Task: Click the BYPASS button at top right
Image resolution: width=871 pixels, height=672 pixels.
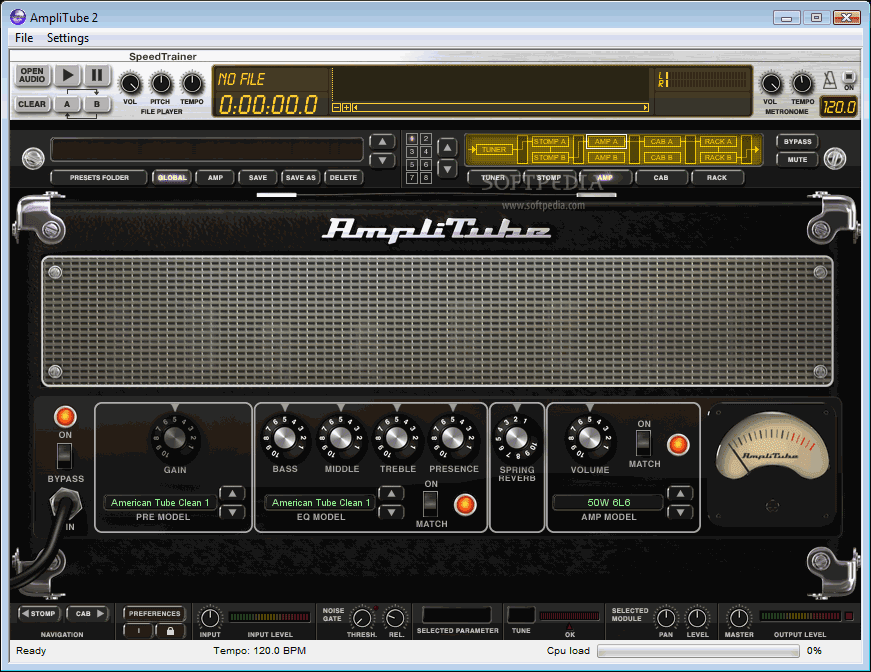Action: pos(798,142)
